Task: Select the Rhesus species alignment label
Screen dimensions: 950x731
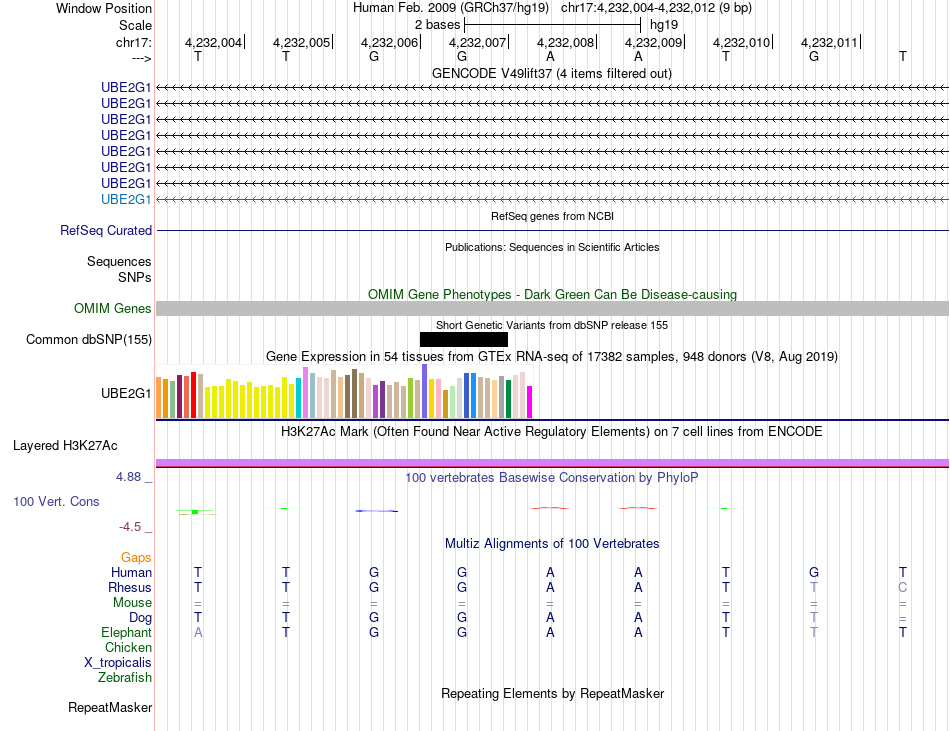Action: (131, 588)
